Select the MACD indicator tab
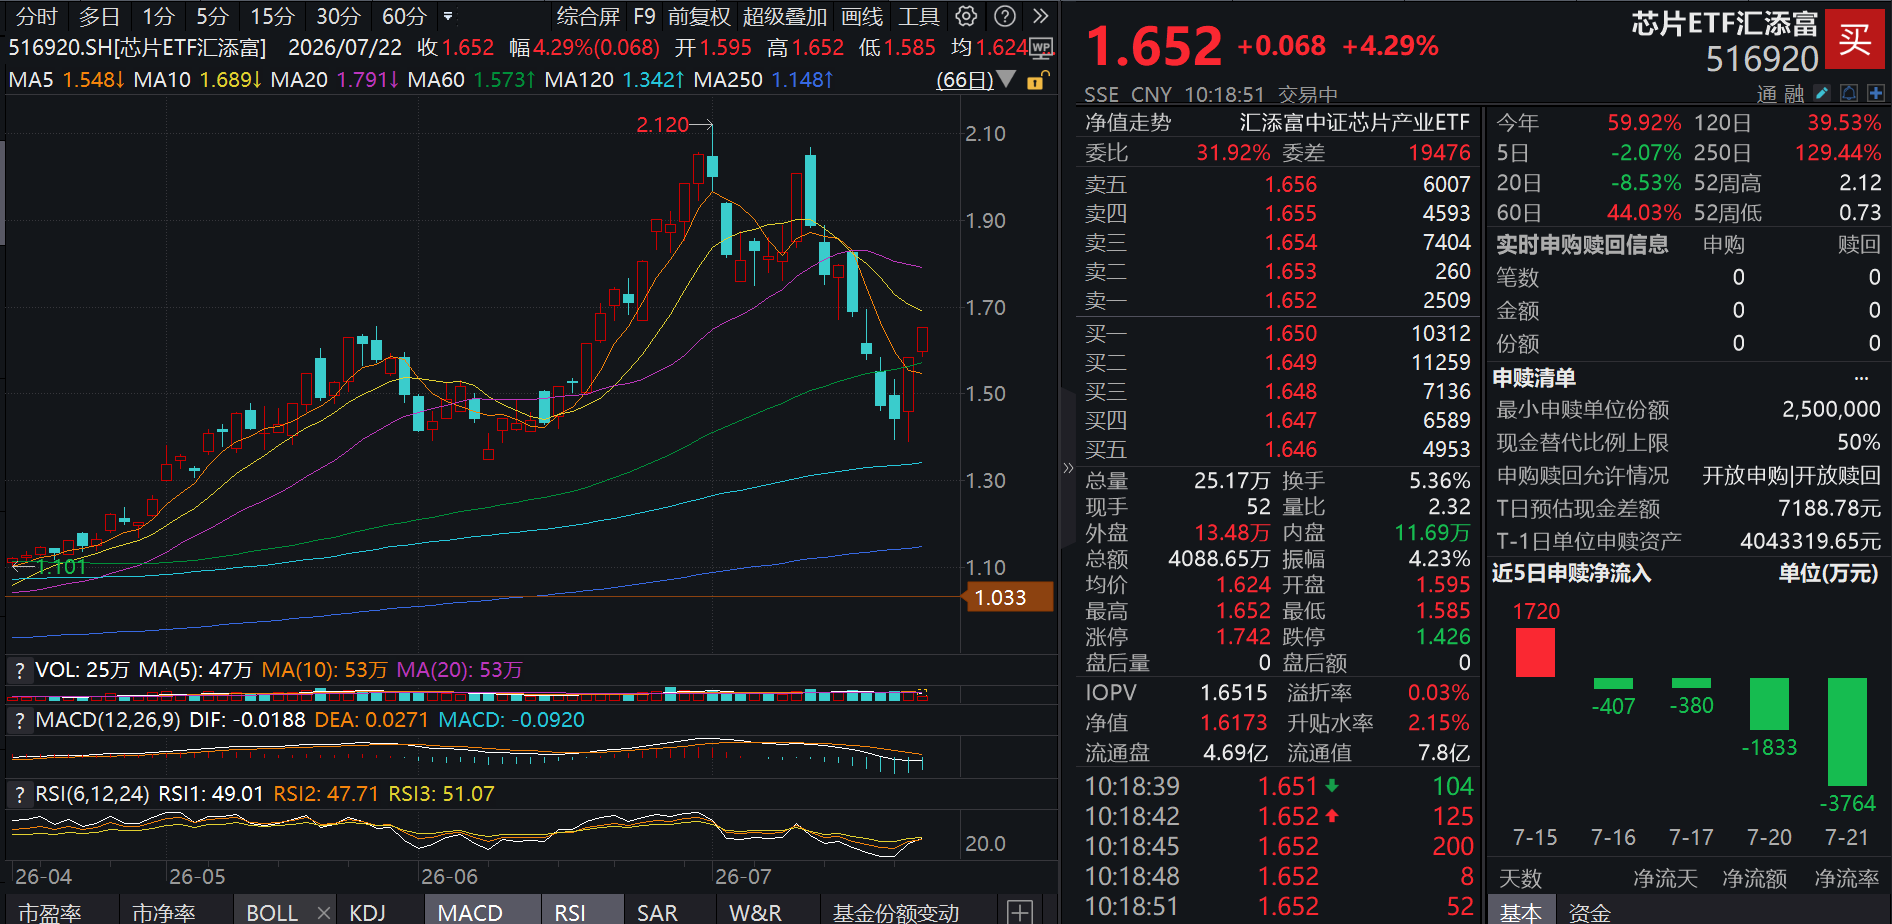 (470, 912)
